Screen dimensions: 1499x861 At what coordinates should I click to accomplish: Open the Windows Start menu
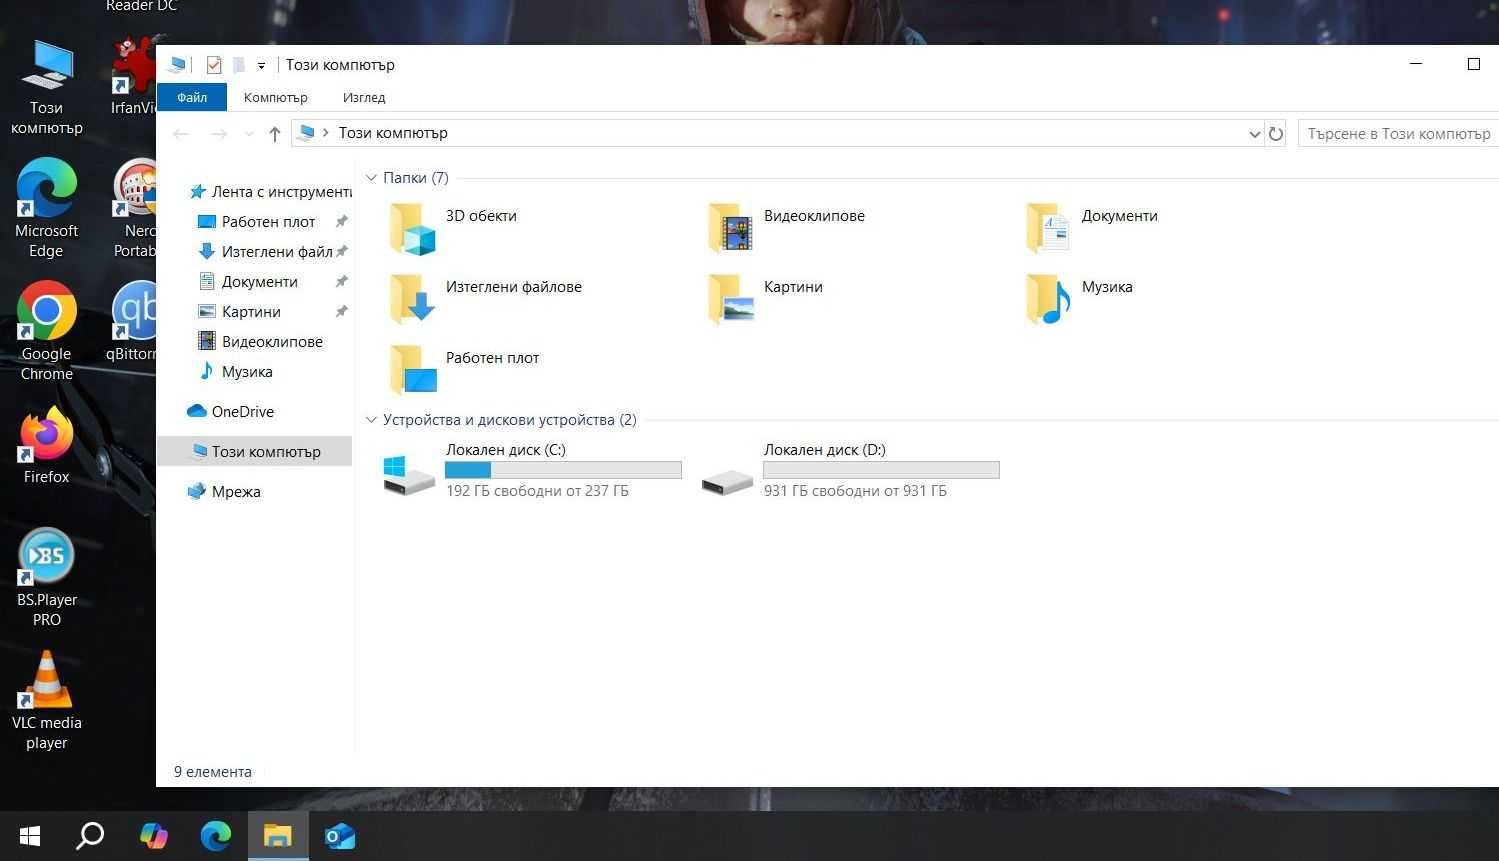tap(29, 835)
